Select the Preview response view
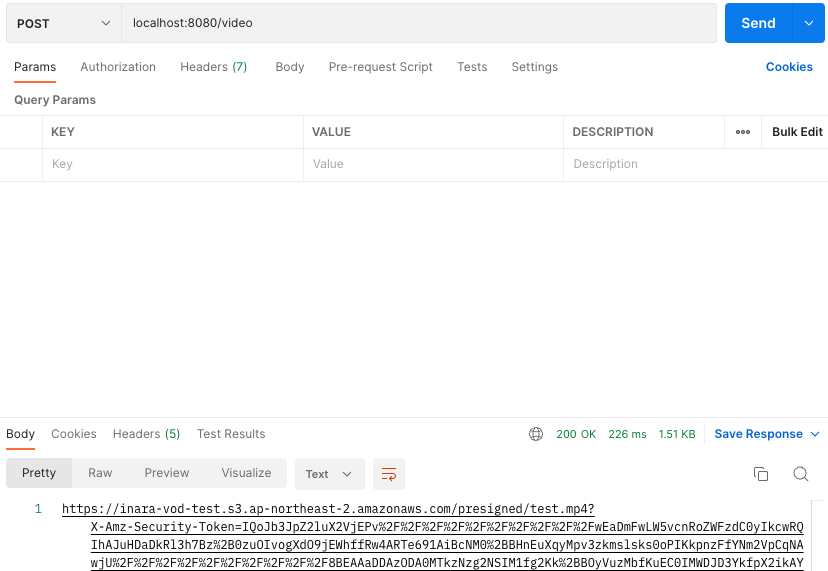The width and height of the screenshot is (828, 571). [x=167, y=473]
